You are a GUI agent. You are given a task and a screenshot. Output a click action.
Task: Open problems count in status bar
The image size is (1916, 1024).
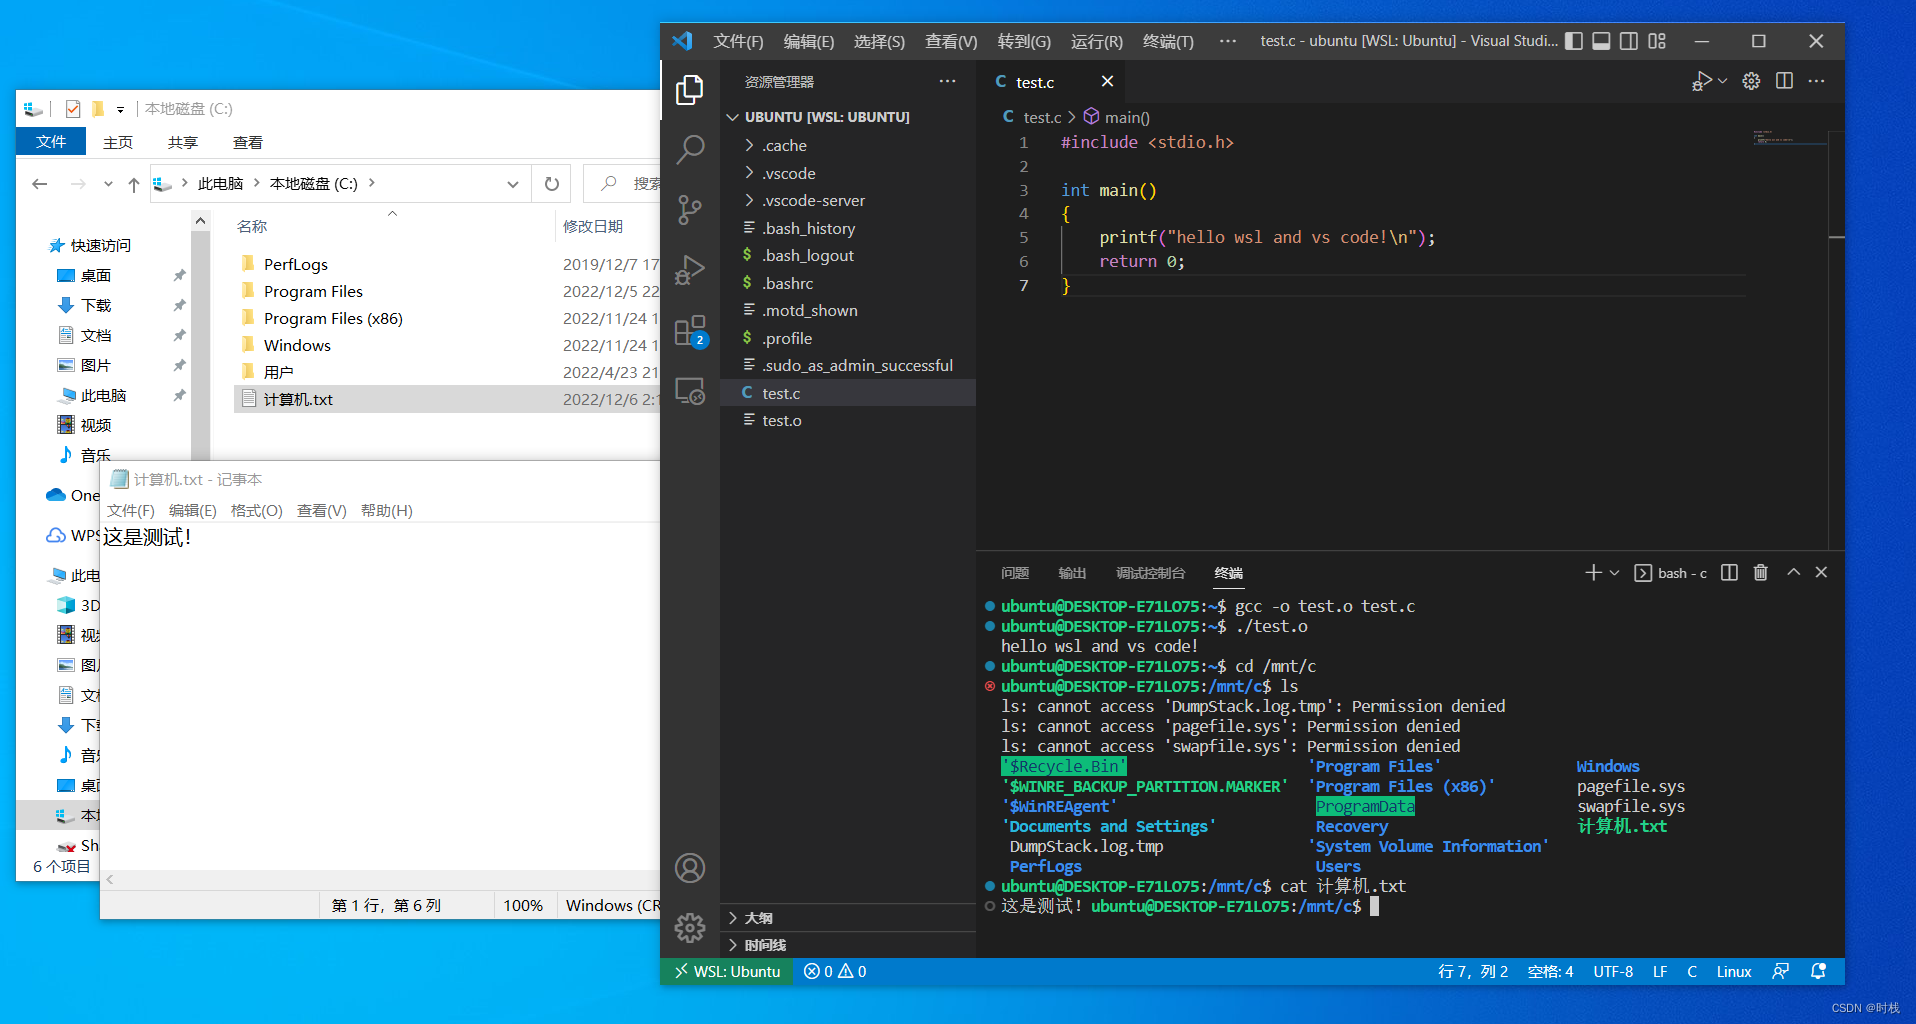[835, 971]
